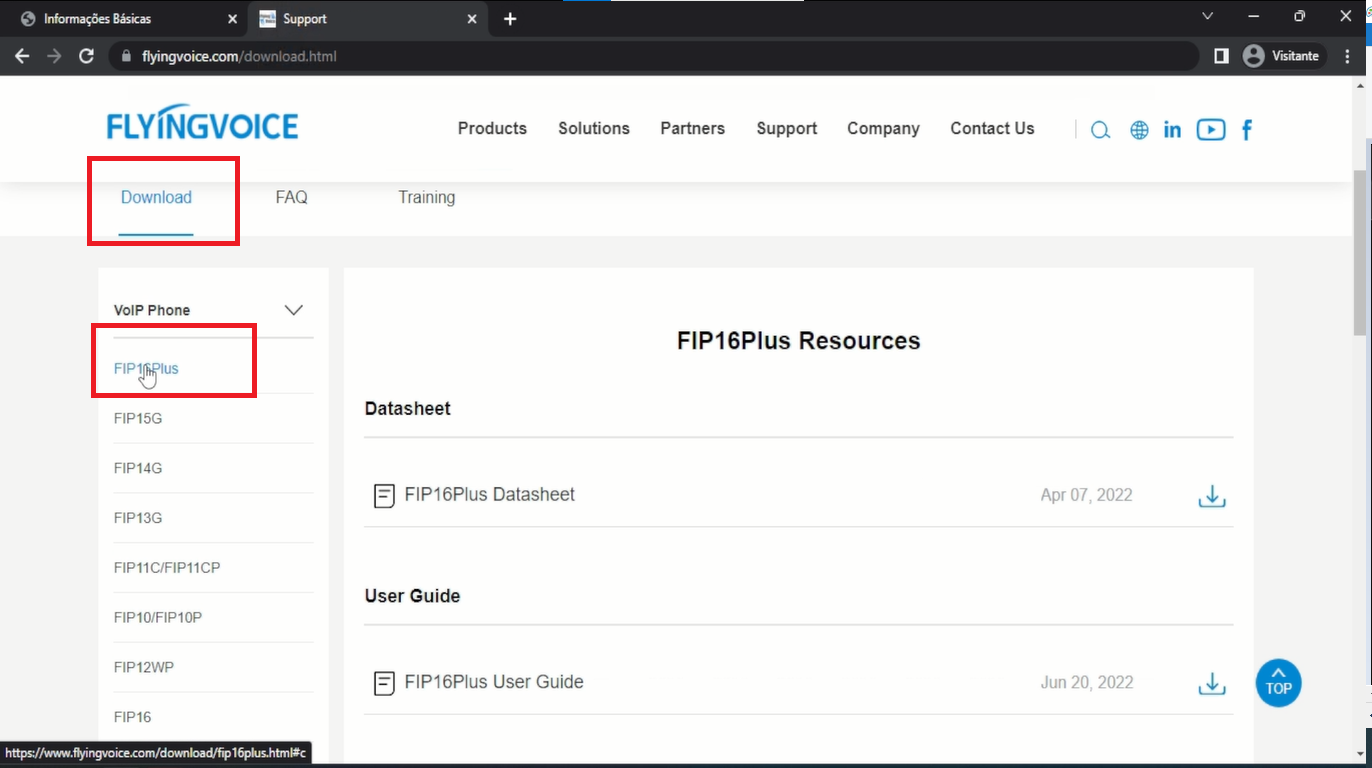
Task: Click the search magnifier icon in header
Action: [x=1100, y=130]
